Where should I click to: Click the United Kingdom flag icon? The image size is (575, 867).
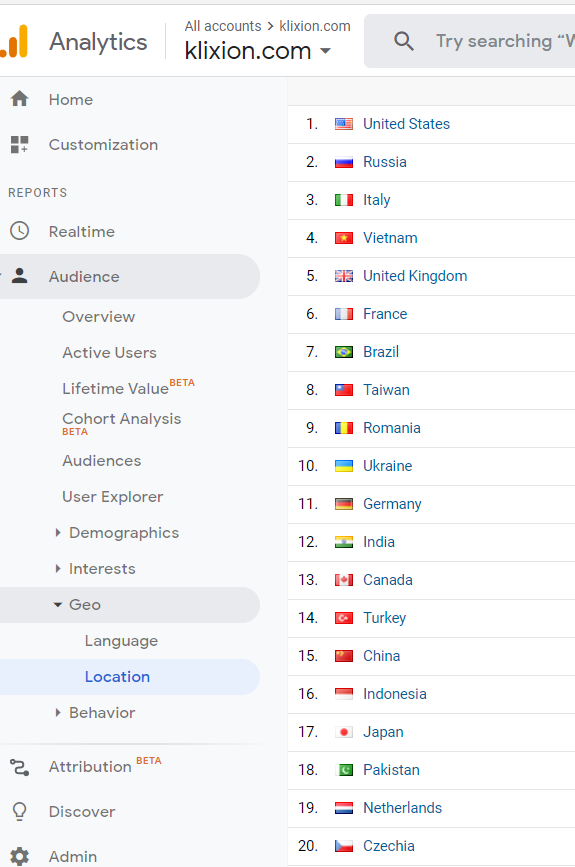point(344,276)
